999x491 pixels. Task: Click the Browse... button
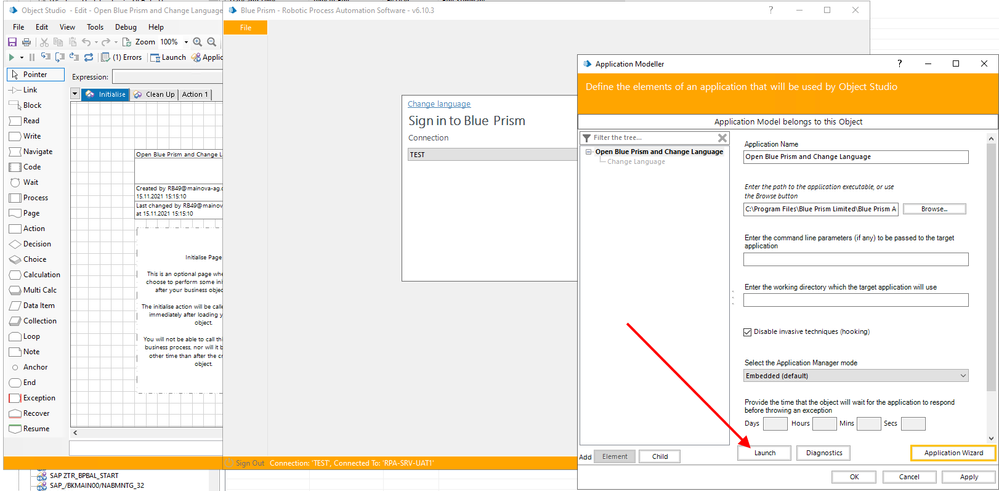tap(935, 209)
